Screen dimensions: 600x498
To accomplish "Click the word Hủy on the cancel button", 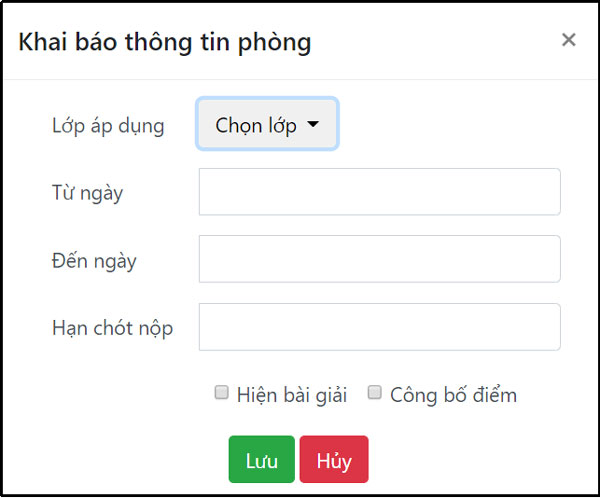I will pyautogui.click(x=334, y=462).
